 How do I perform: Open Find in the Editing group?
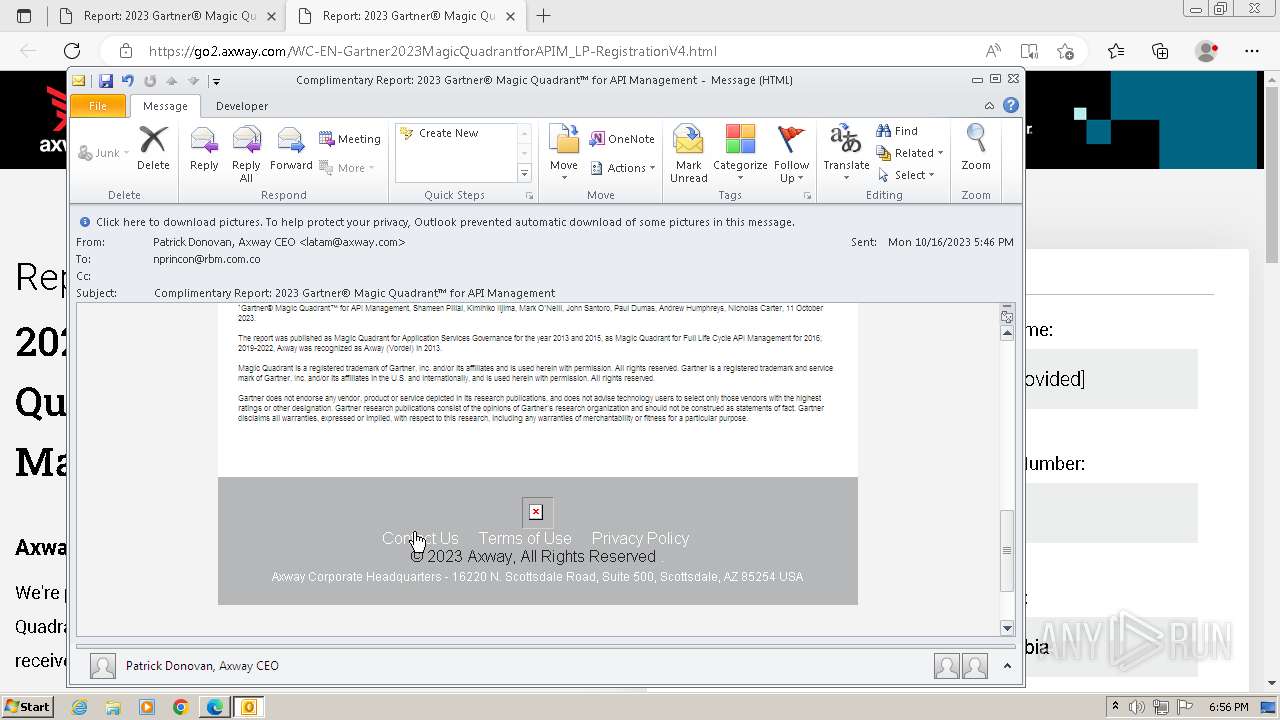897,131
